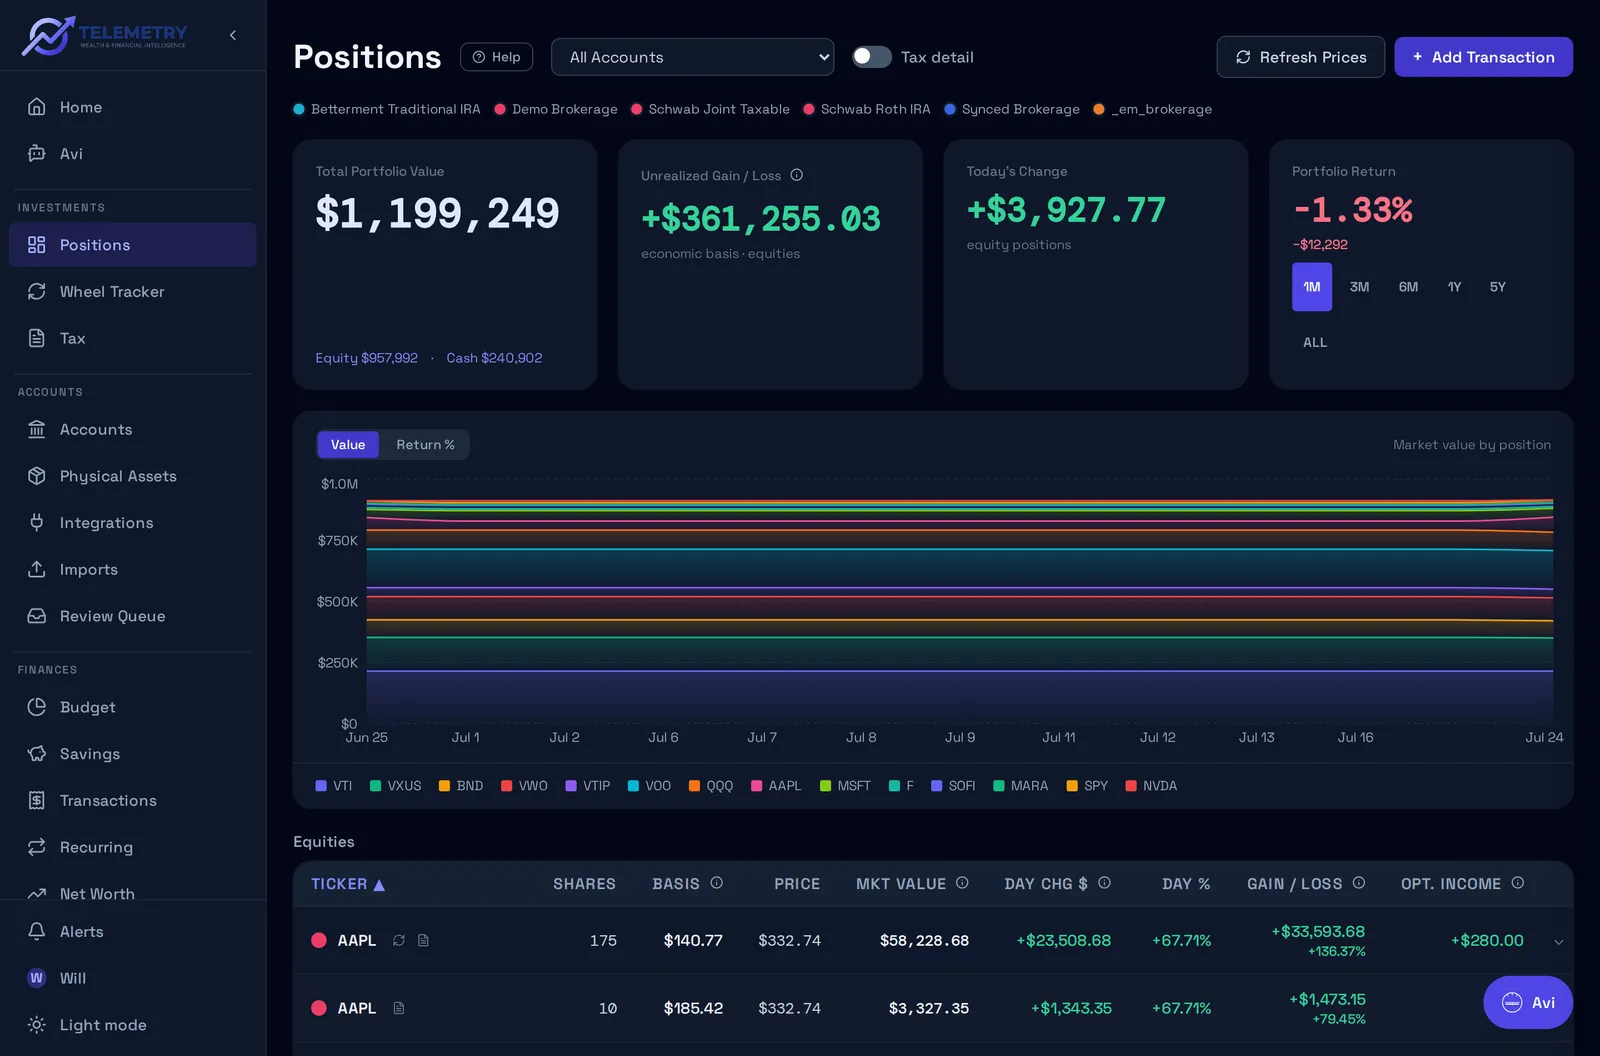The width and height of the screenshot is (1600, 1056).
Task: Click the Demo Brokerage account legend
Action: (x=556, y=109)
